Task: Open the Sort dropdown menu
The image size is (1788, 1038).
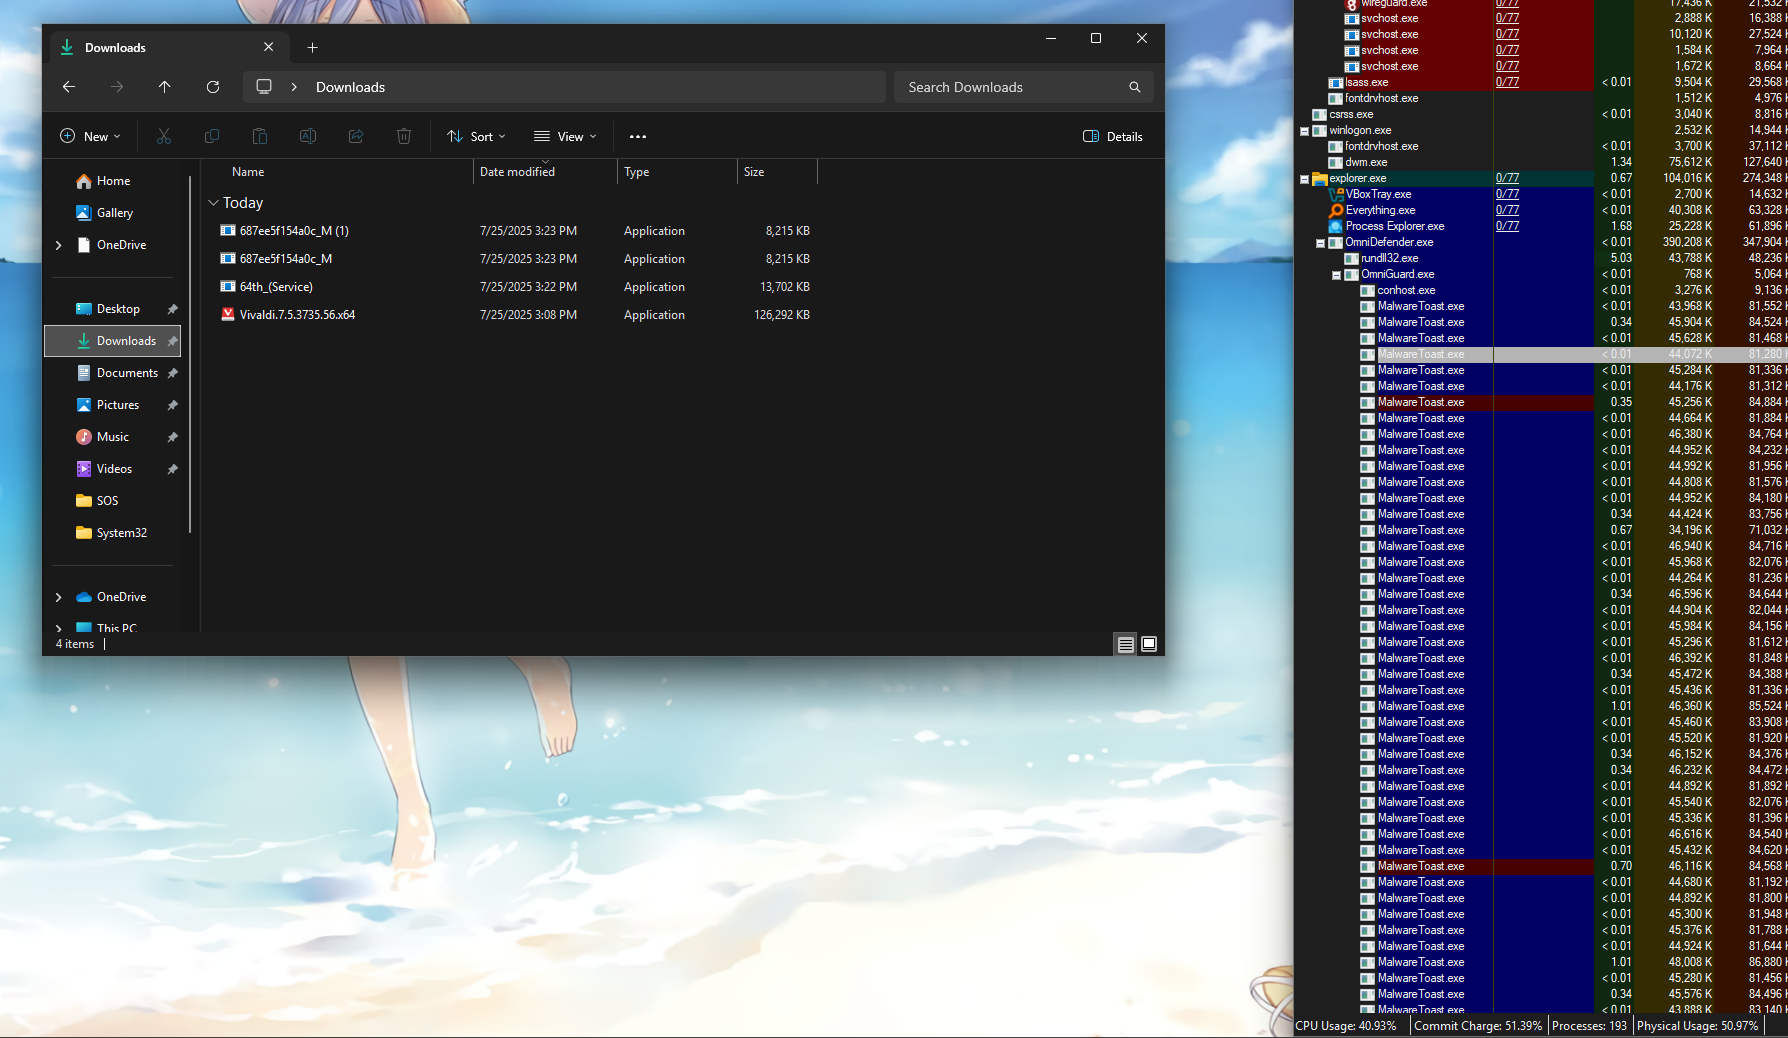Action: tap(476, 137)
